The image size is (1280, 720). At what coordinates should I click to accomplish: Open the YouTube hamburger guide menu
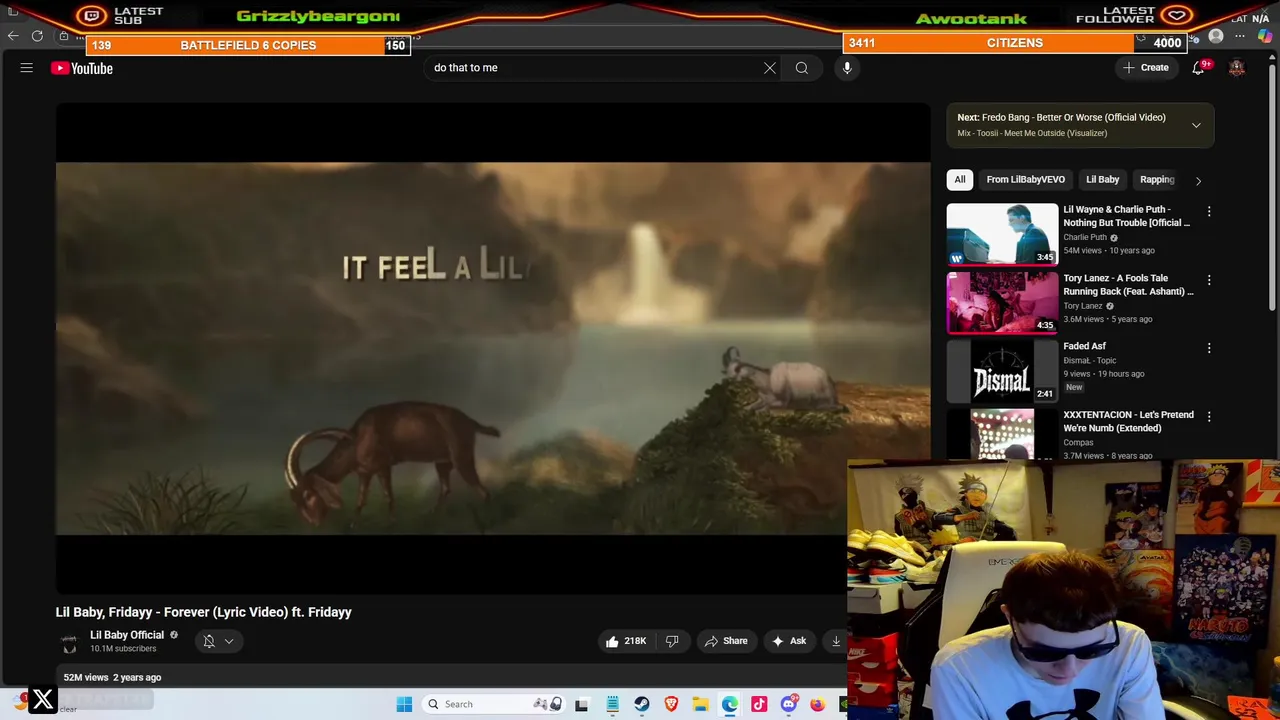click(27, 68)
